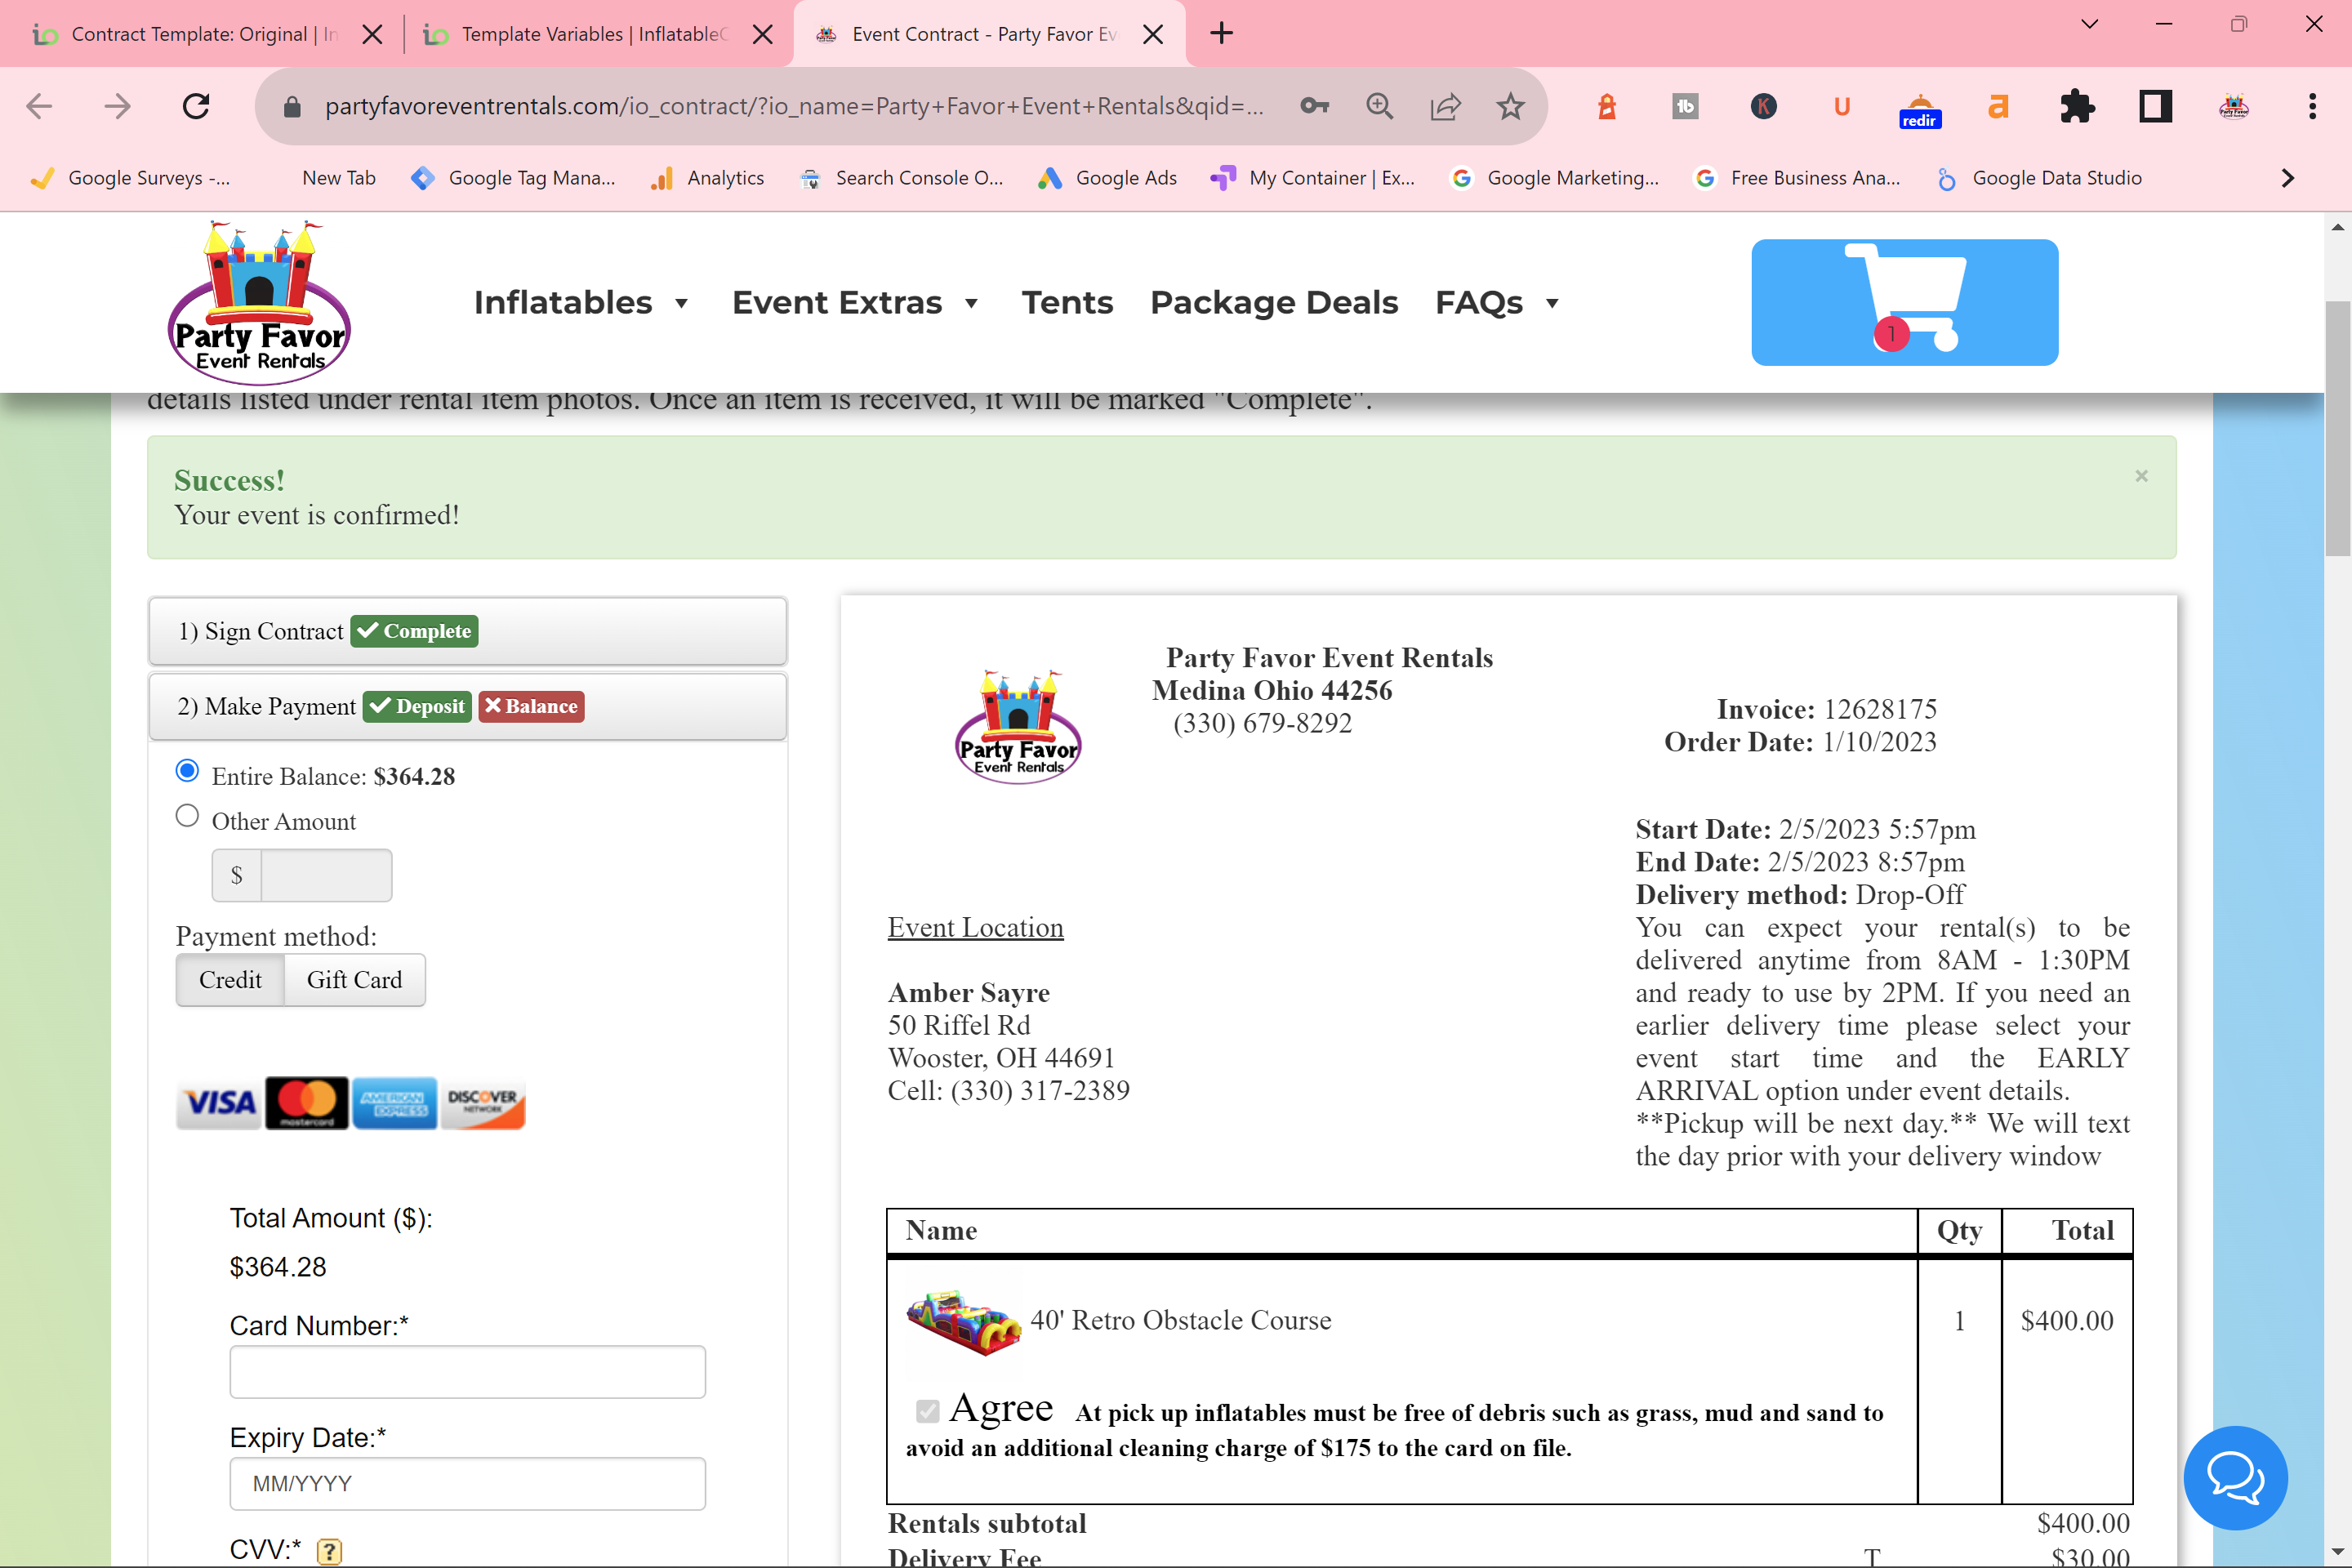2352x1568 pixels.
Task: Expand the Inflatables dropdown menu
Action: click(x=581, y=302)
